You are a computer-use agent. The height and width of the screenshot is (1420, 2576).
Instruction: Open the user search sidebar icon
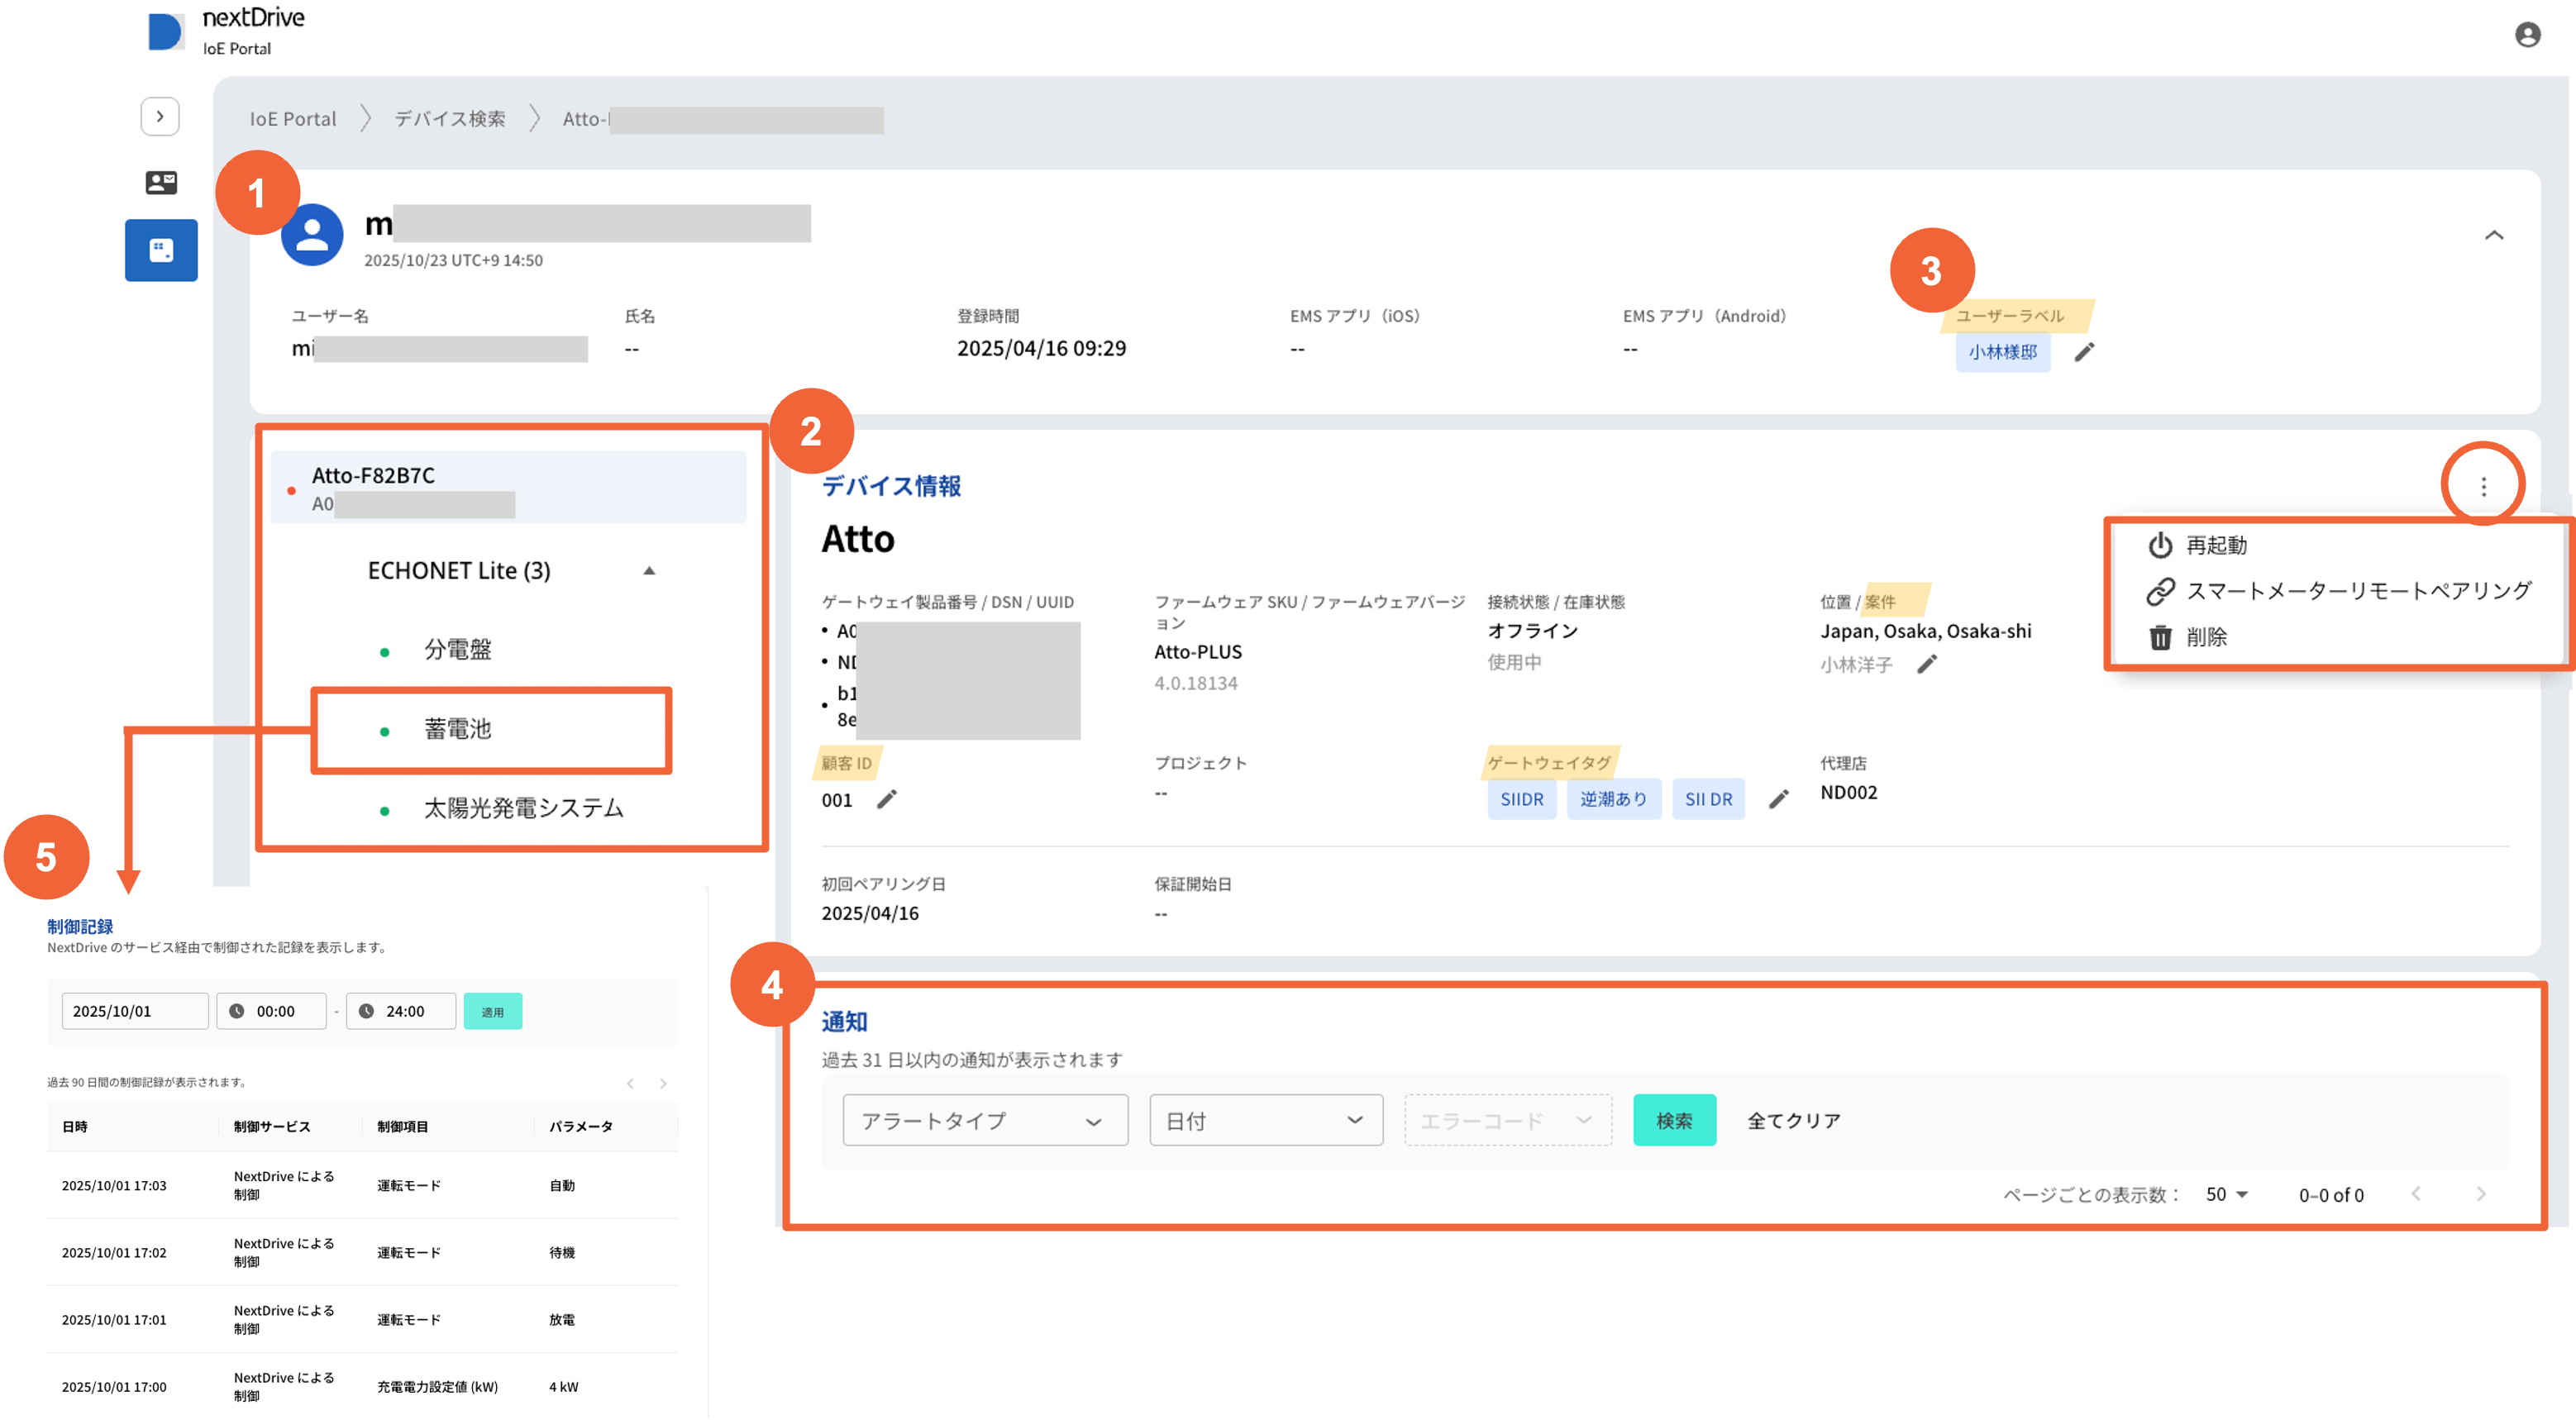coord(161,182)
